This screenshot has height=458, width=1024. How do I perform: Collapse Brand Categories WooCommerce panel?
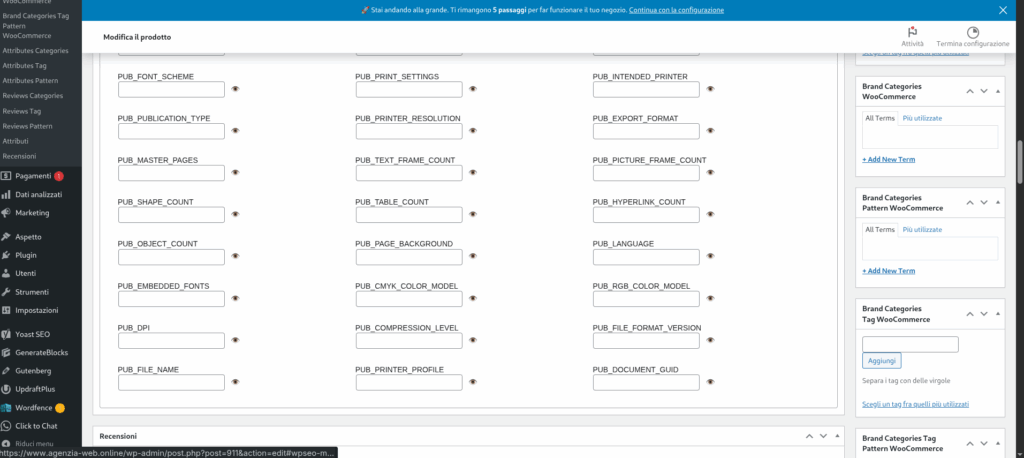(x=997, y=91)
